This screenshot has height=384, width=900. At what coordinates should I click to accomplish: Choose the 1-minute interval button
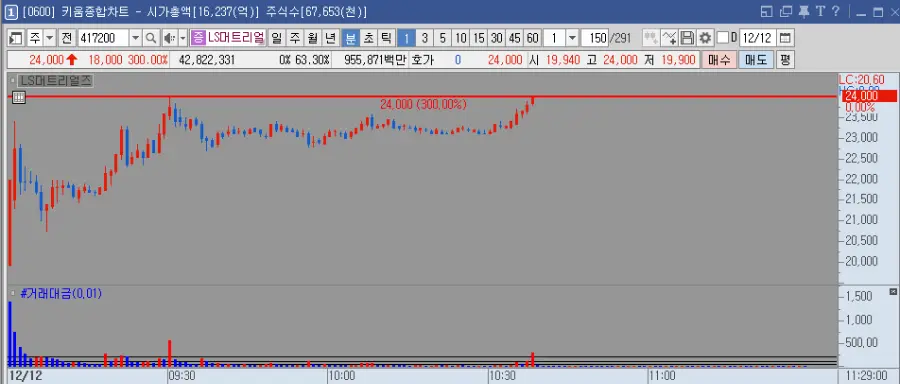coord(406,38)
